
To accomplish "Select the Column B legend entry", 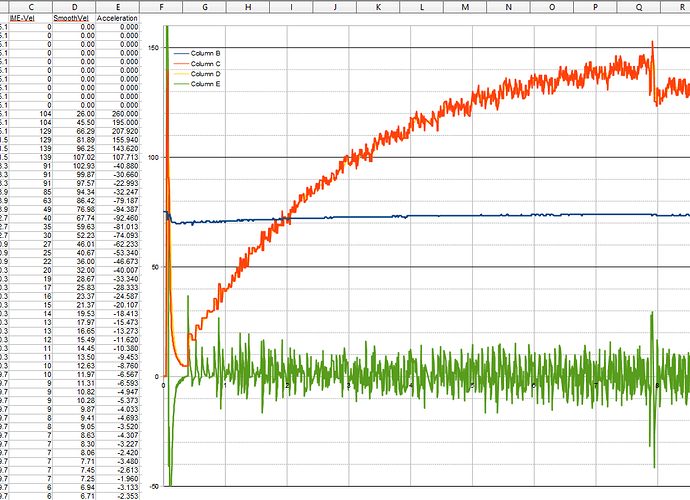I will pos(197,53).
